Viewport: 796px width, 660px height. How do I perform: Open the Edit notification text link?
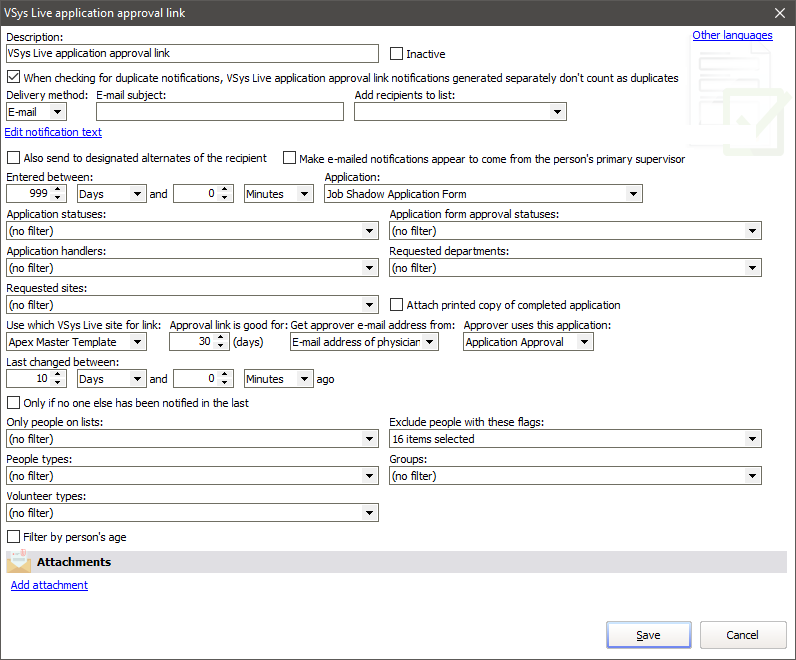click(x=53, y=132)
